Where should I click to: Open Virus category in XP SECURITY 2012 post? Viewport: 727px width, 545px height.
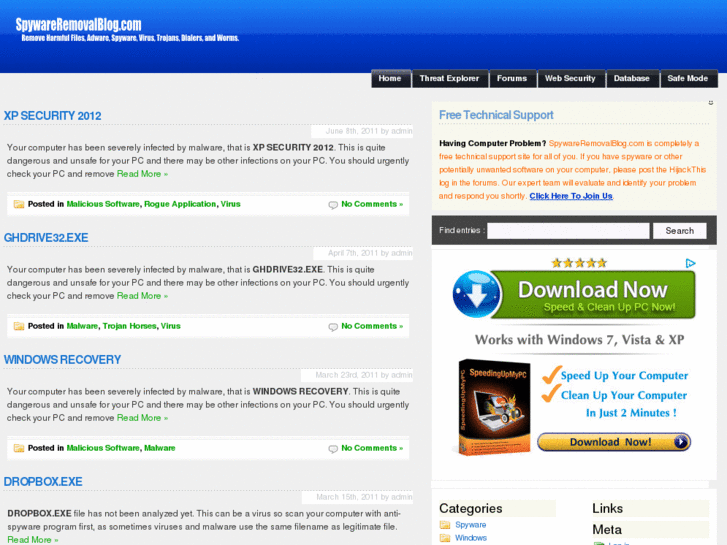(x=230, y=204)
